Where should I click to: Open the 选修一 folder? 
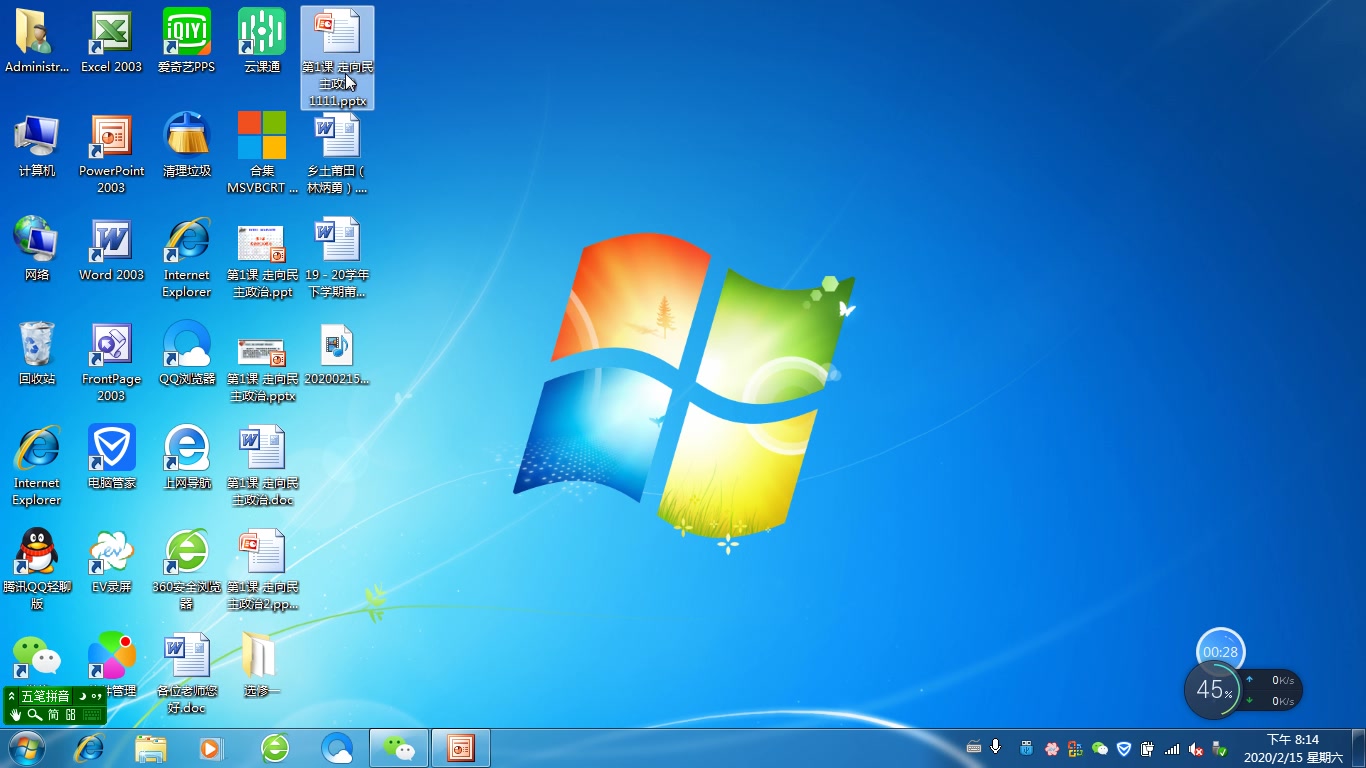coord(262,665)
